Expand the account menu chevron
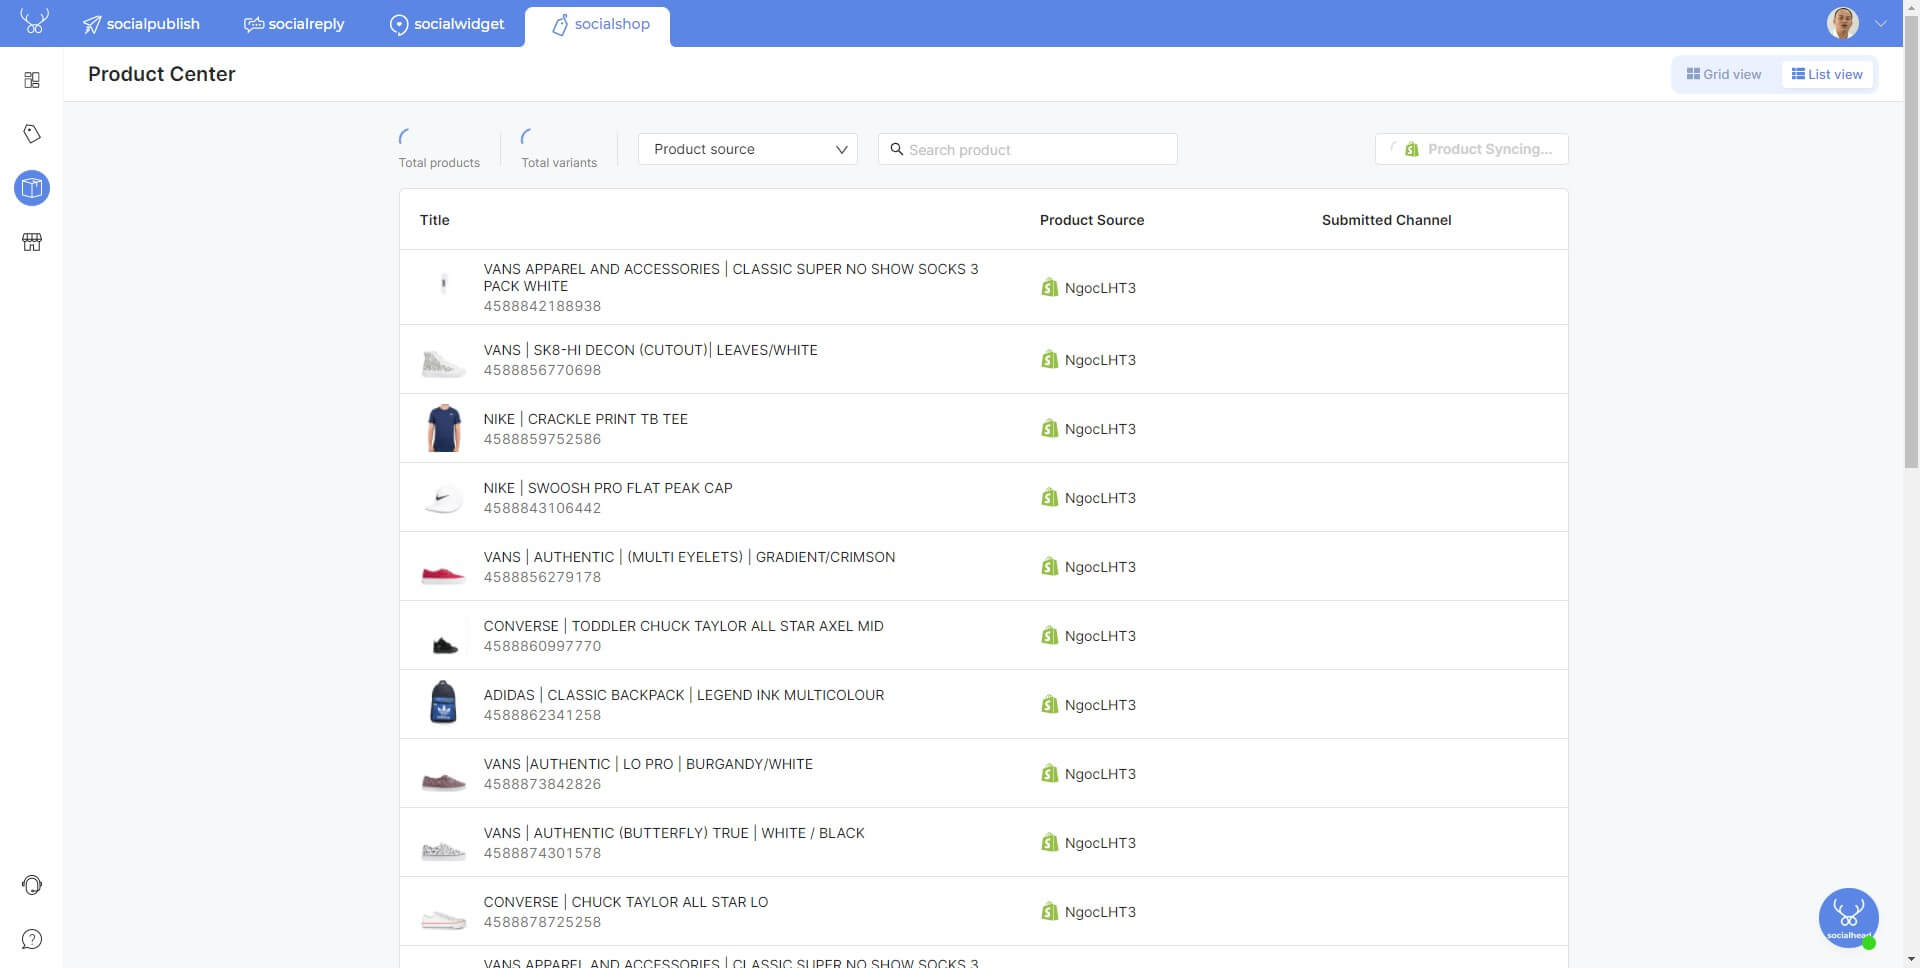 pyautogui.click(x=1880, y=24)
